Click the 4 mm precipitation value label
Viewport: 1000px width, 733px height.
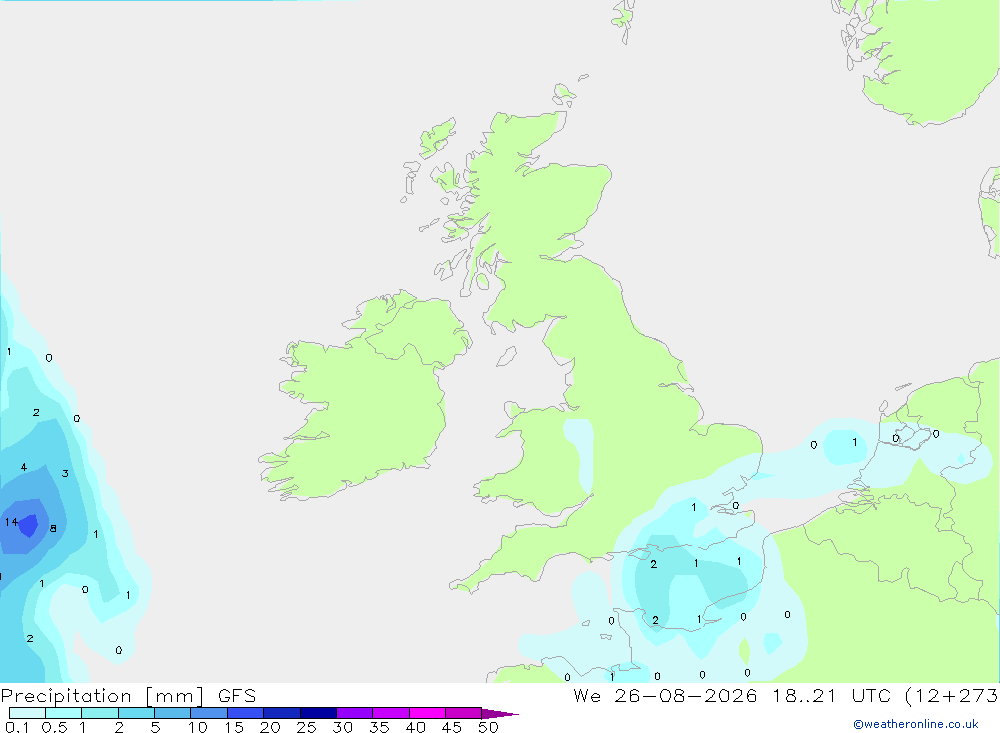pos(24,467)
